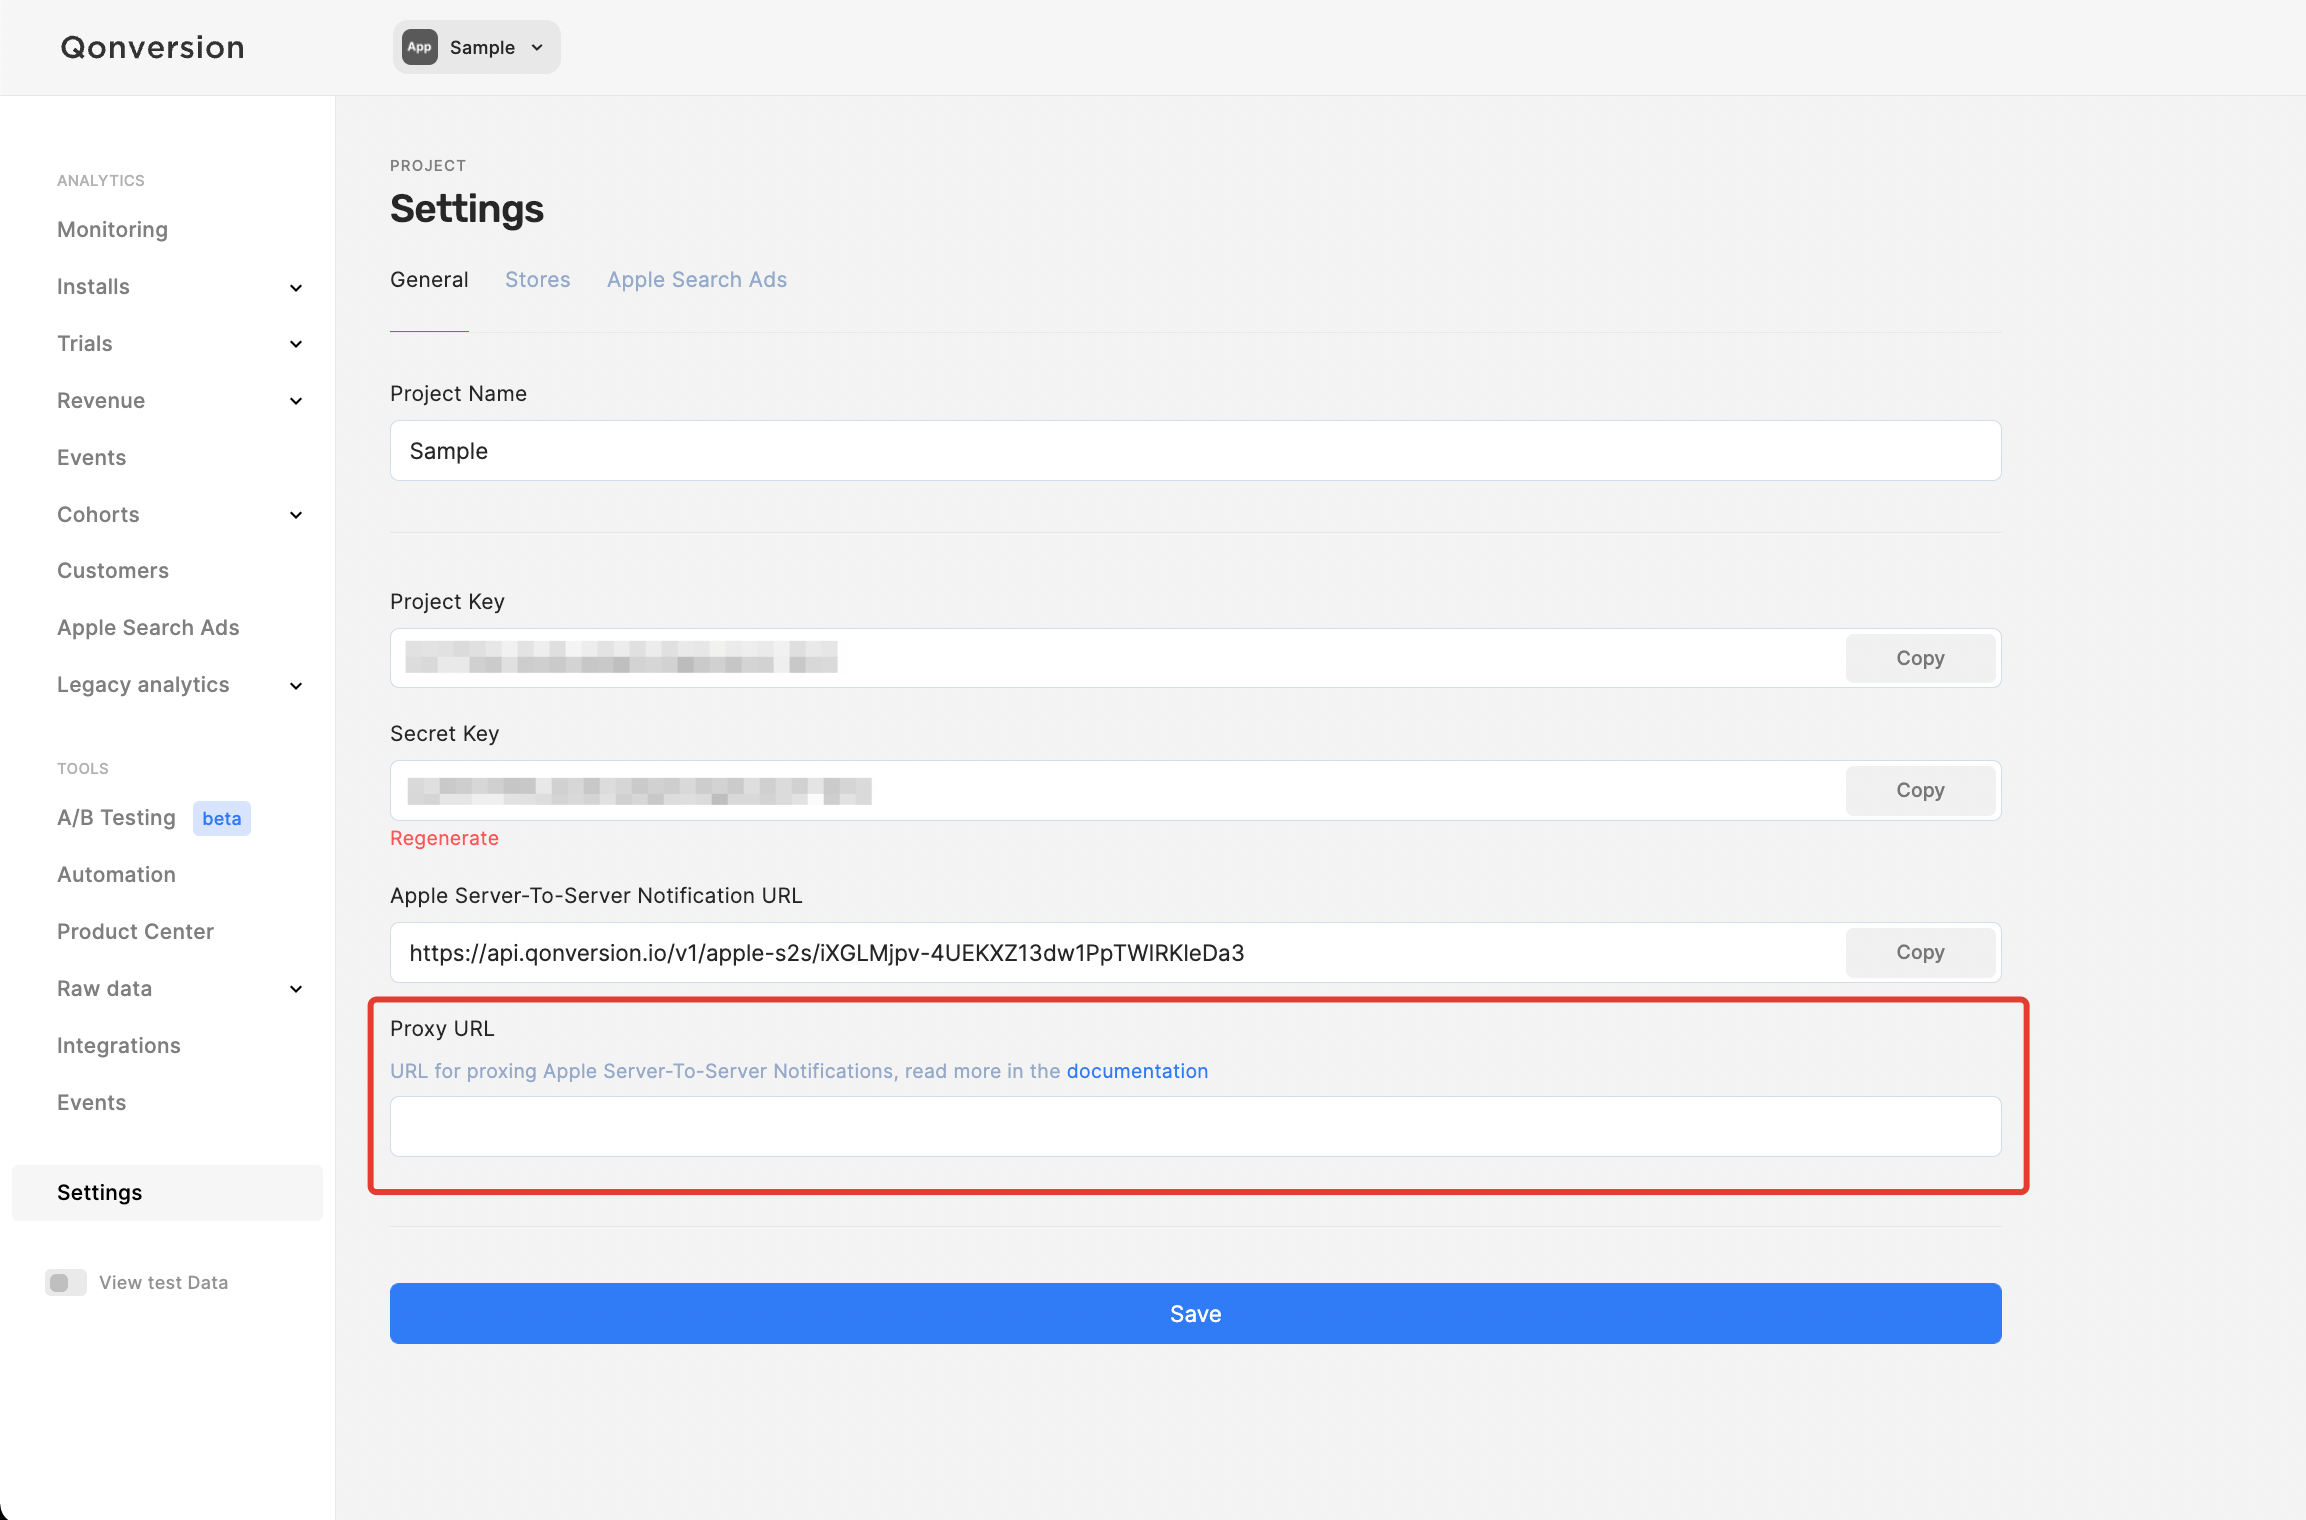Image resolution: width=2306 pixels, height=1520 pixels.
Task: Copy the Secret Key
Action: point(1919,790)
